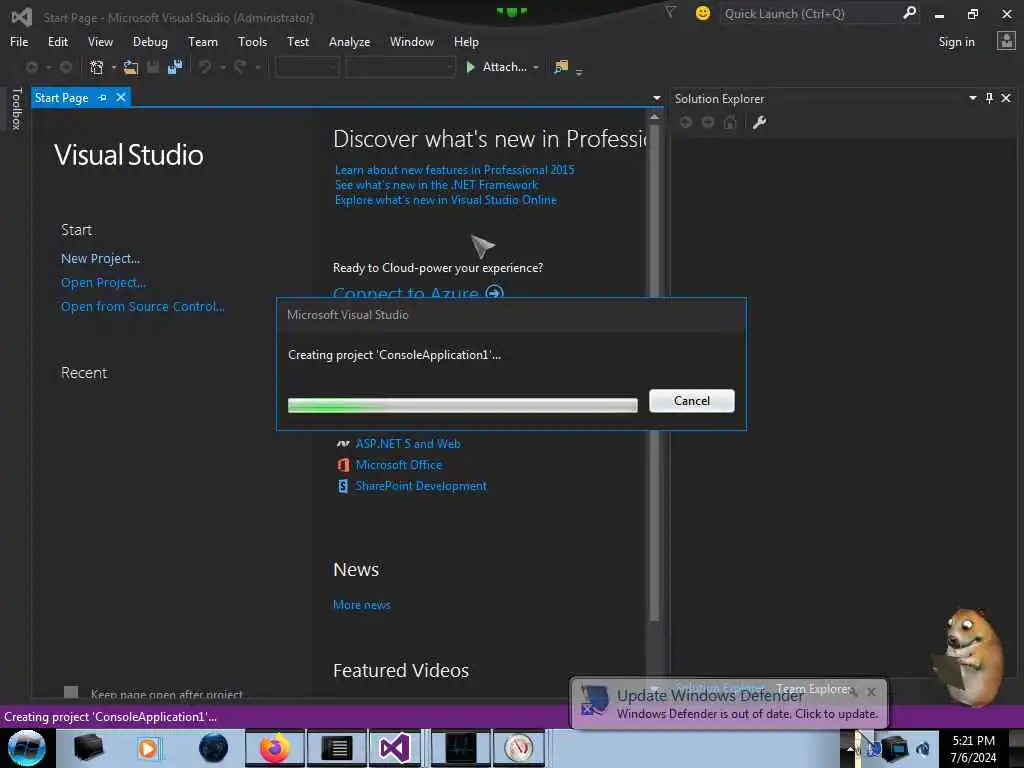Screen dimensions: 1024x768
Task: Click the Update Windows Defender notification
Action: [729, 703]
